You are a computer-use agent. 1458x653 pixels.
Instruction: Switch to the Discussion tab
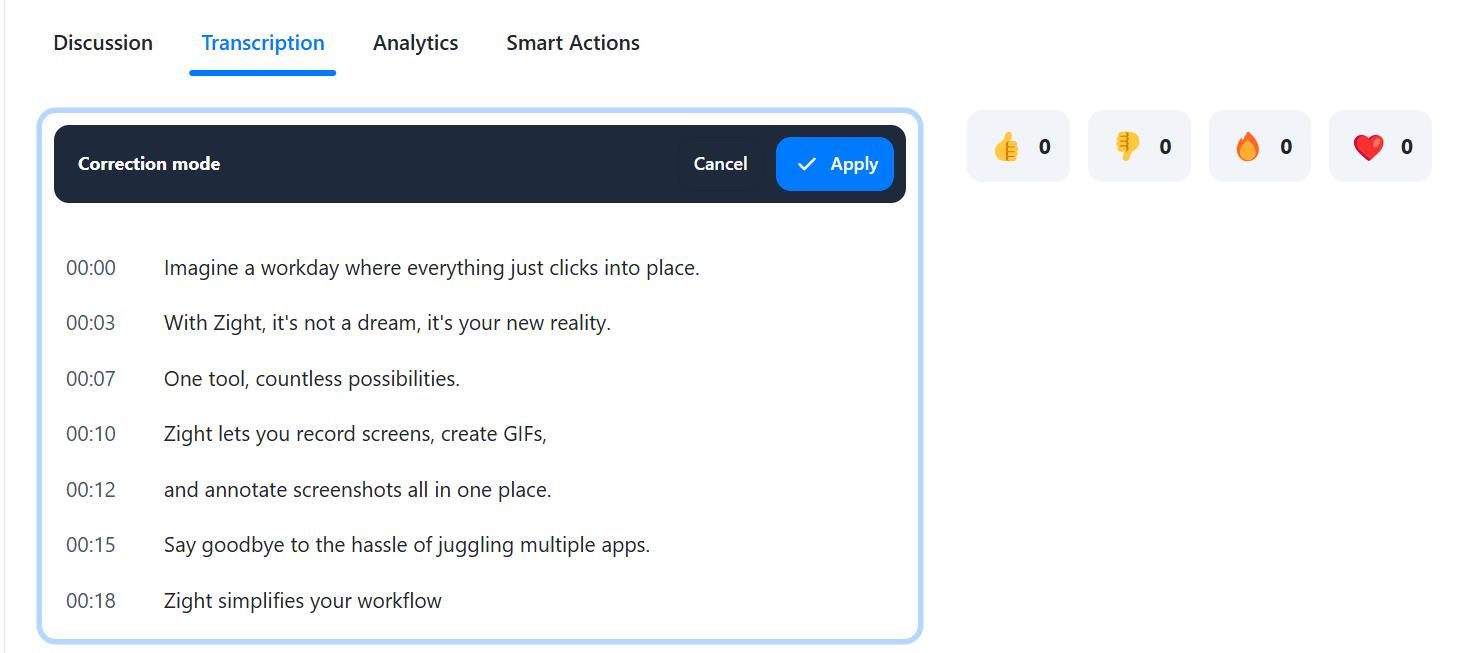(x=103, y=43)
